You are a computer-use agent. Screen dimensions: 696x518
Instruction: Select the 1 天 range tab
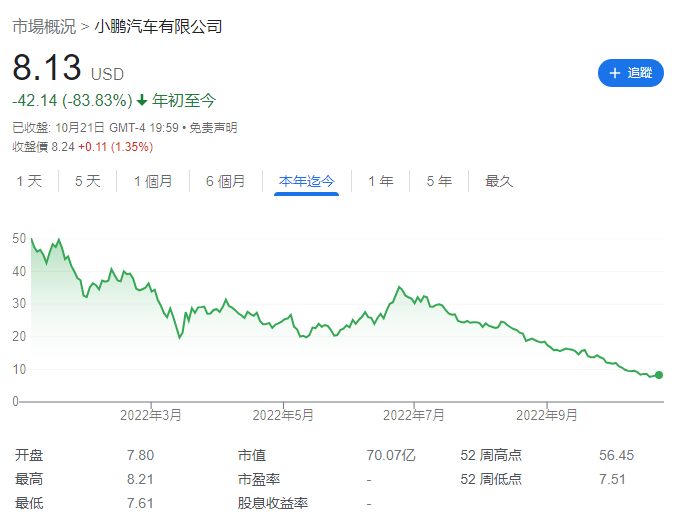coord(29,181)
